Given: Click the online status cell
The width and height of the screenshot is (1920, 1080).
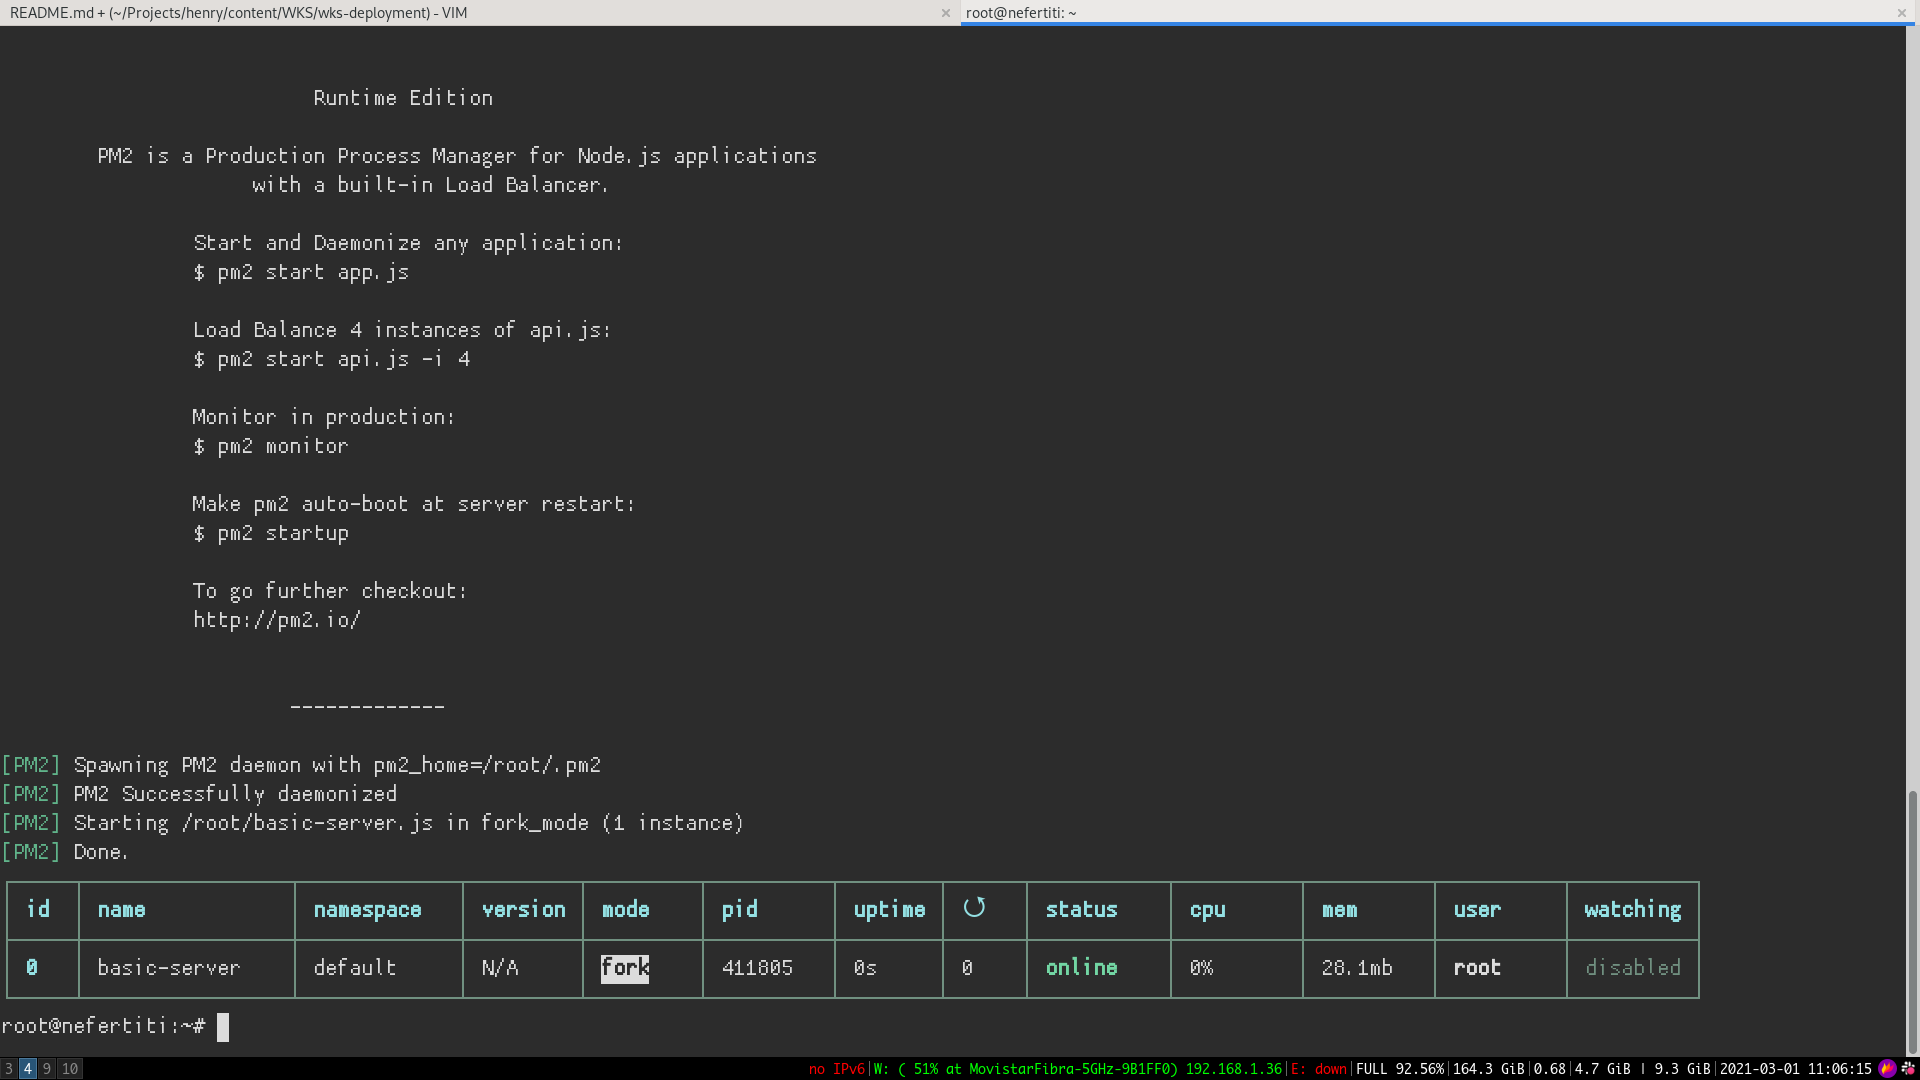Looking at the screenshot, I should pyautogui.click(x=1081, y=968).
